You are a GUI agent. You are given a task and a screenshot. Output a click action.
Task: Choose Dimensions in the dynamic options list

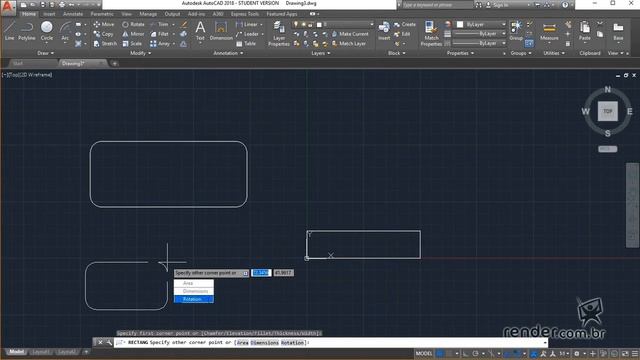coord(193,291)
